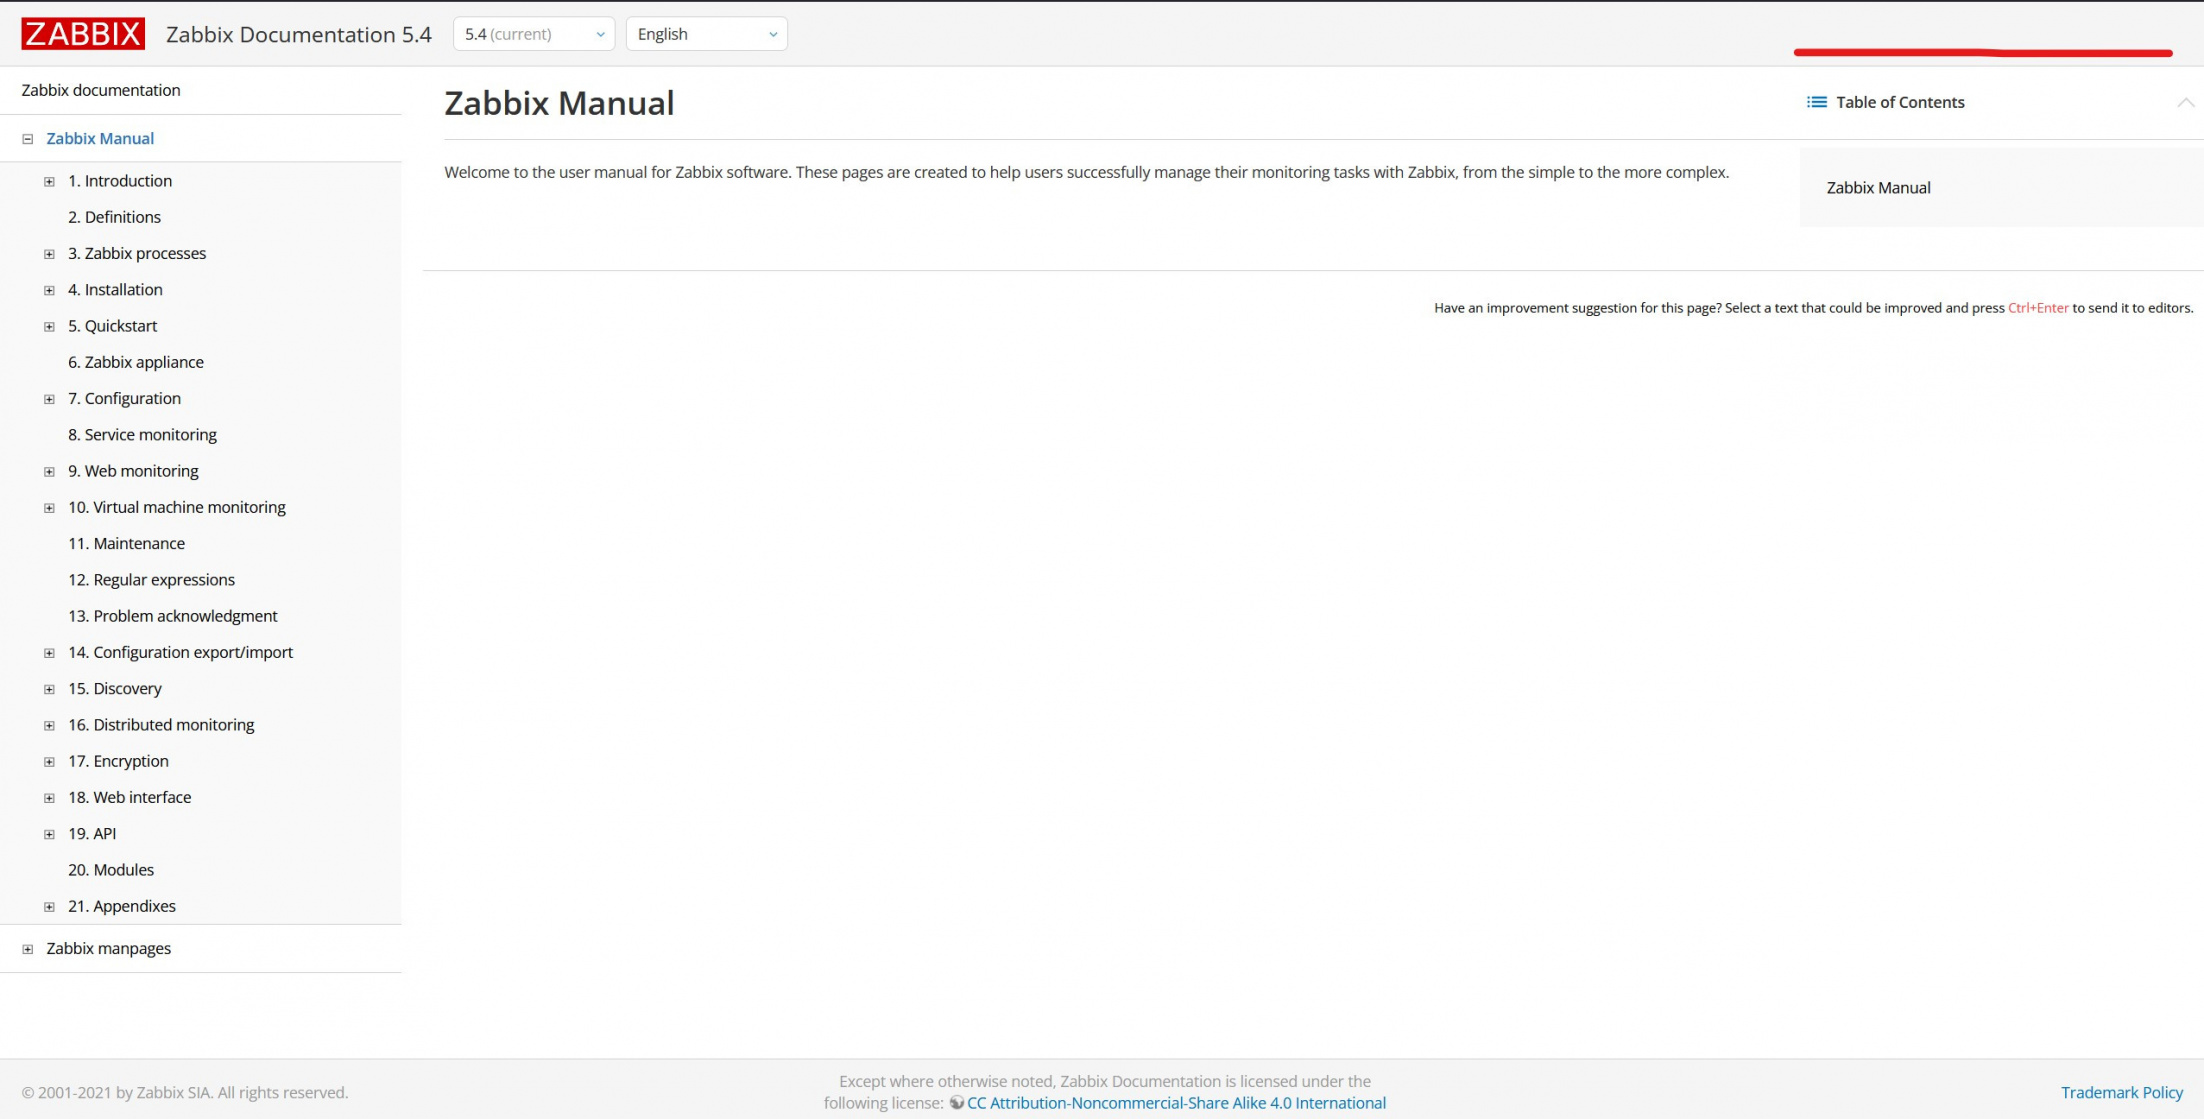Collapse the Zabbix Manual tree node
The width and height of the screenshot is (2204, 1119).
coord(28,139)
